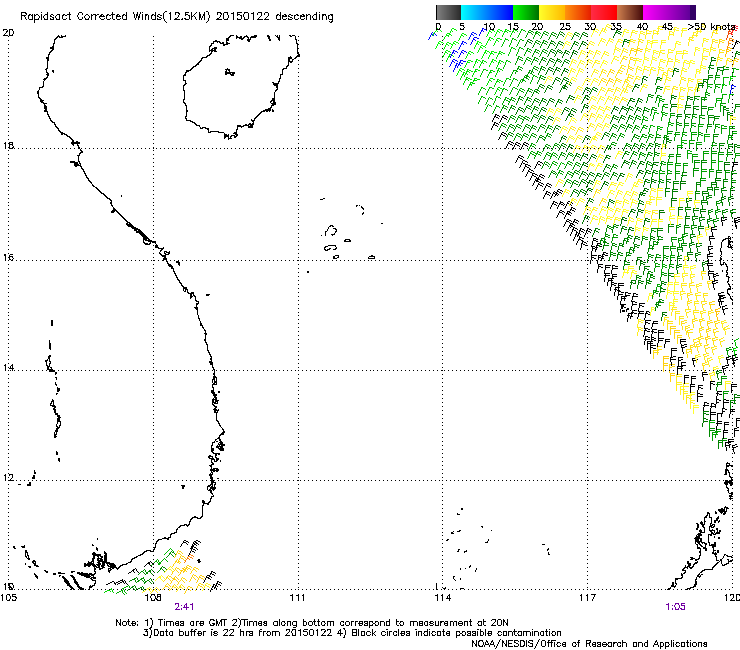Viewport: 740px width, 650px height.
Task: Click the brown 35-40 knots color swatch
Action: (x=630, y=12)
